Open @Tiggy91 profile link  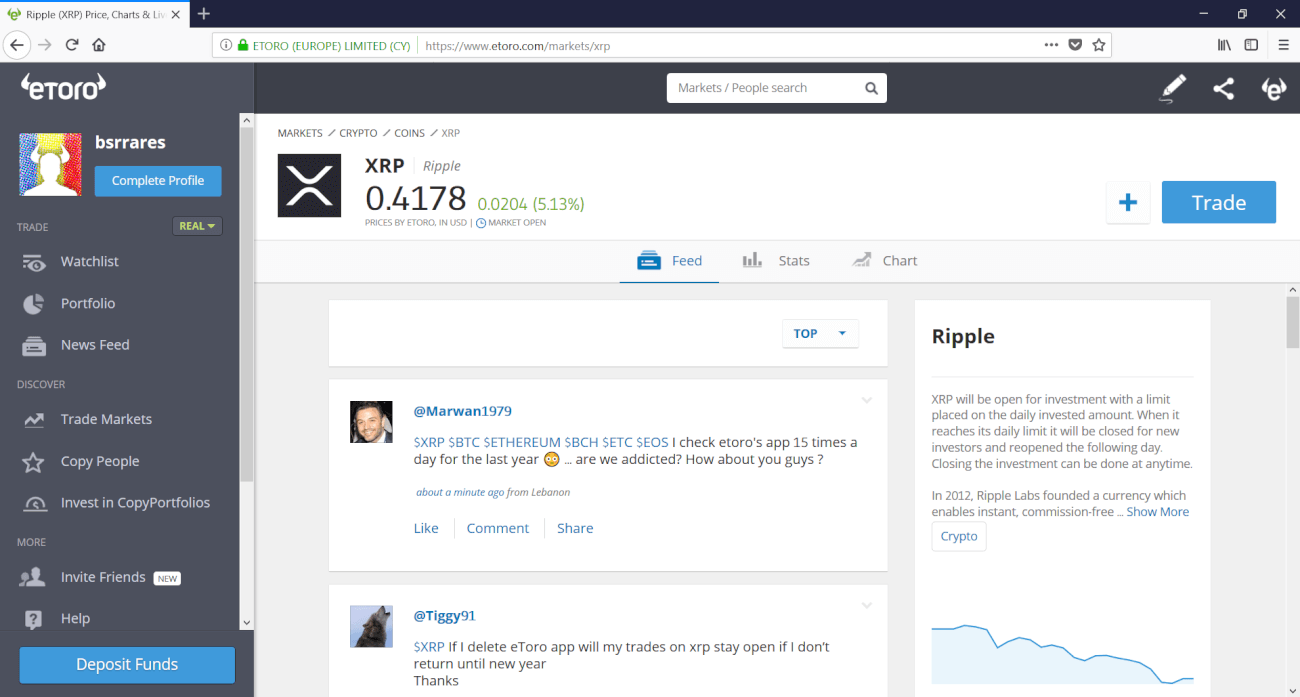tap(444, 616)
